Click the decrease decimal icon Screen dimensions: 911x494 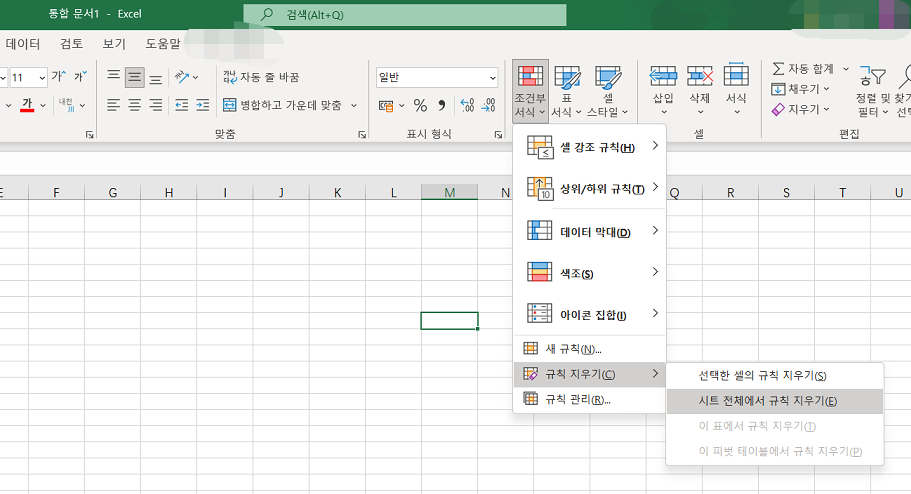489,105
